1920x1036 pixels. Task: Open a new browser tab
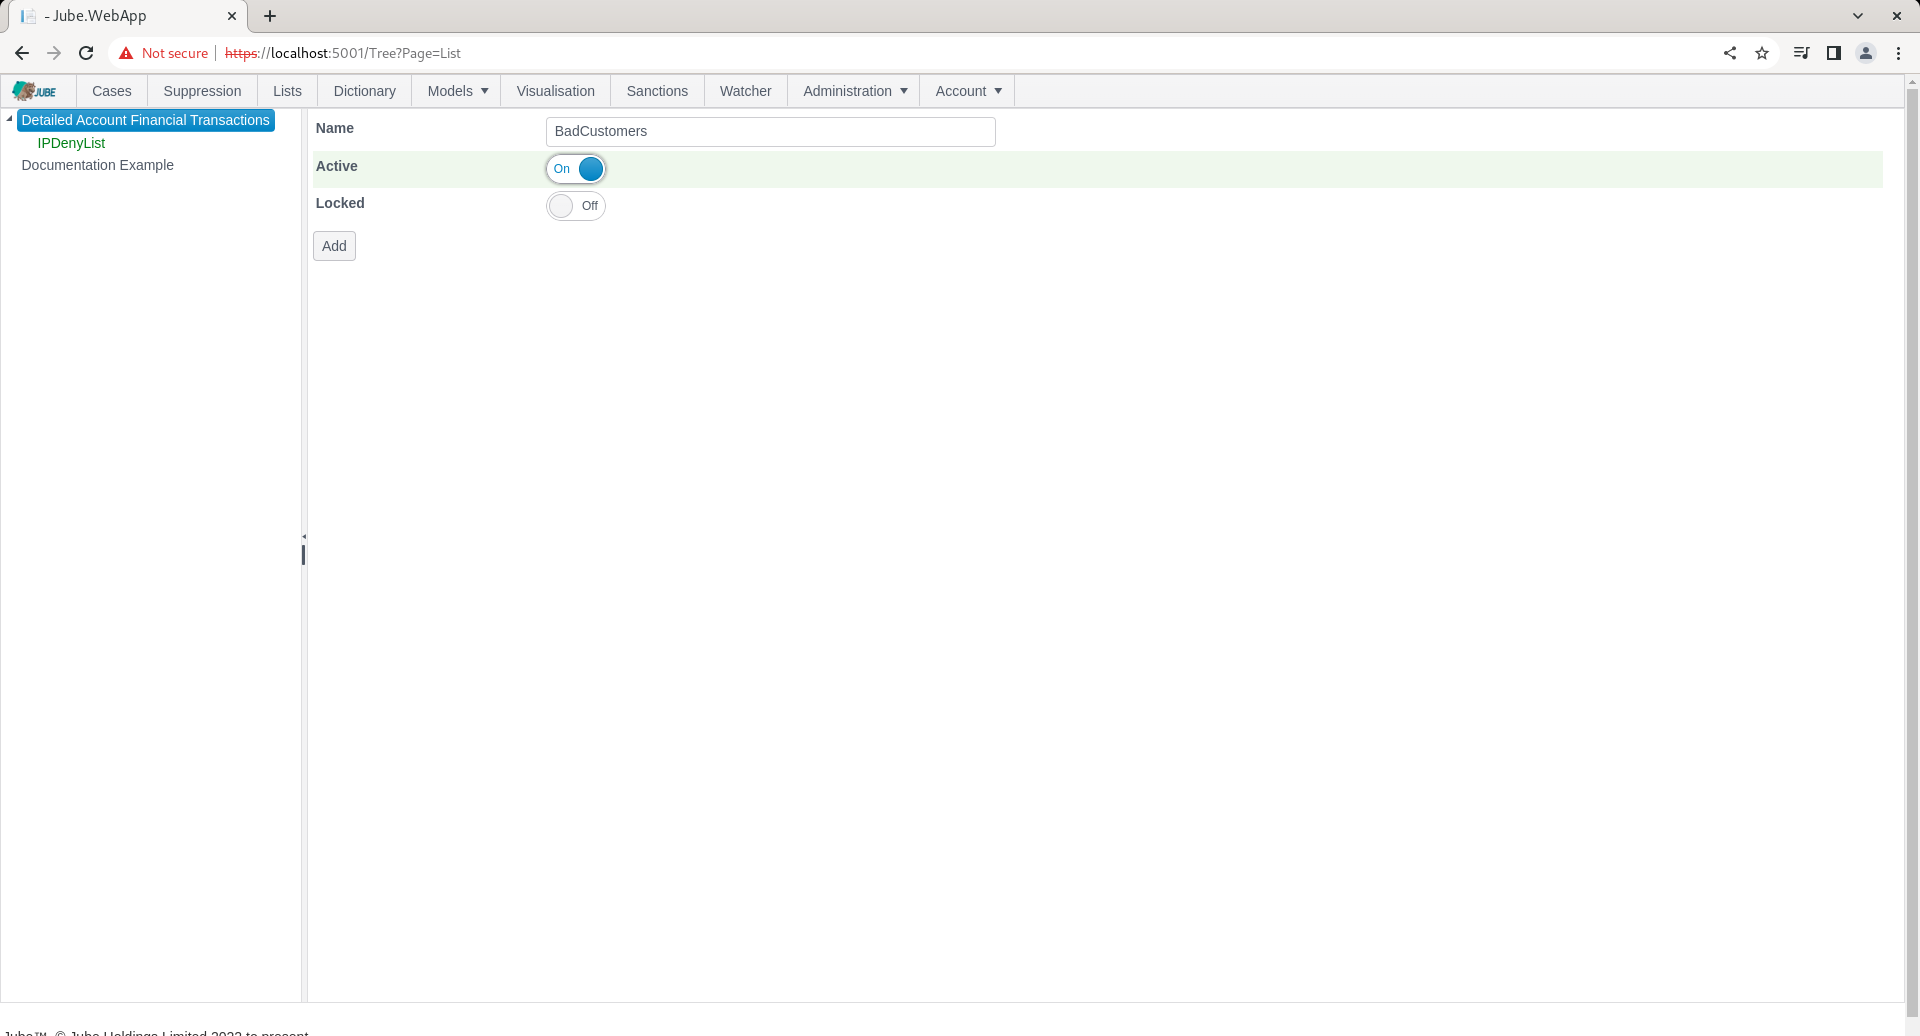point(270,16)
